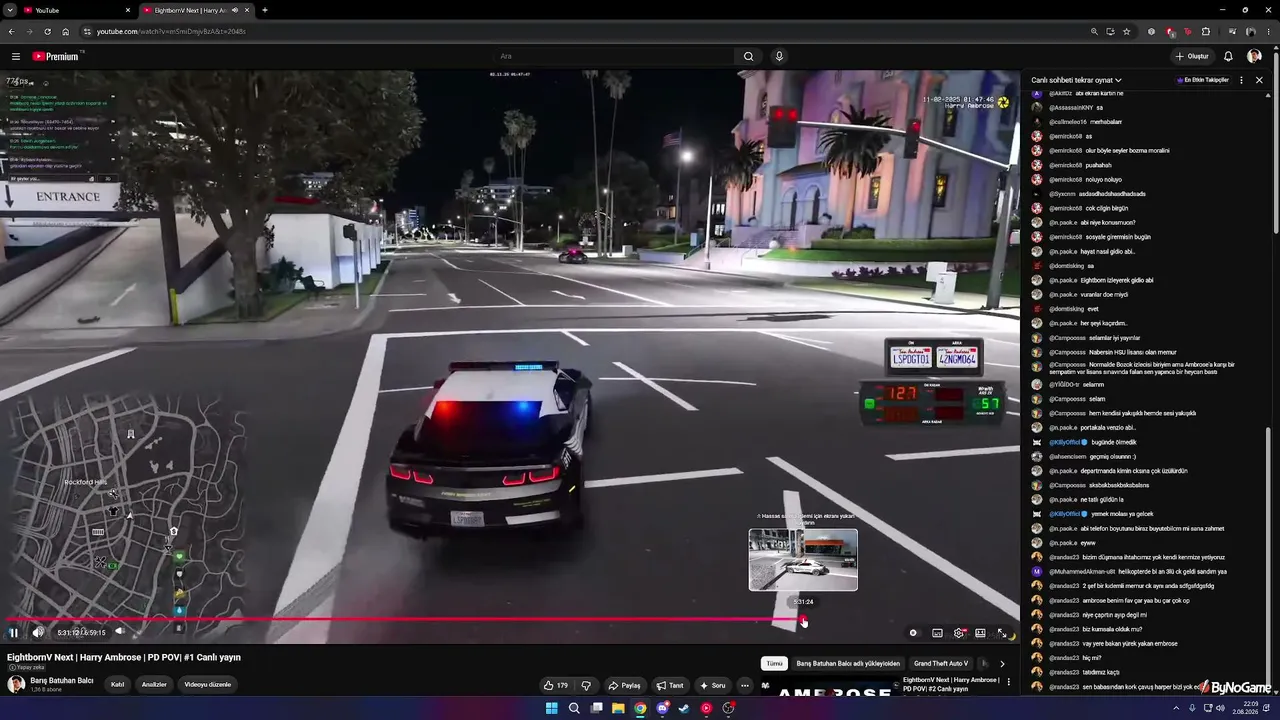The width and height of the screenshot is (1280, 720).
Task: Mute the EightbornV tab audio icon
Action: click(x=235, y=10)
